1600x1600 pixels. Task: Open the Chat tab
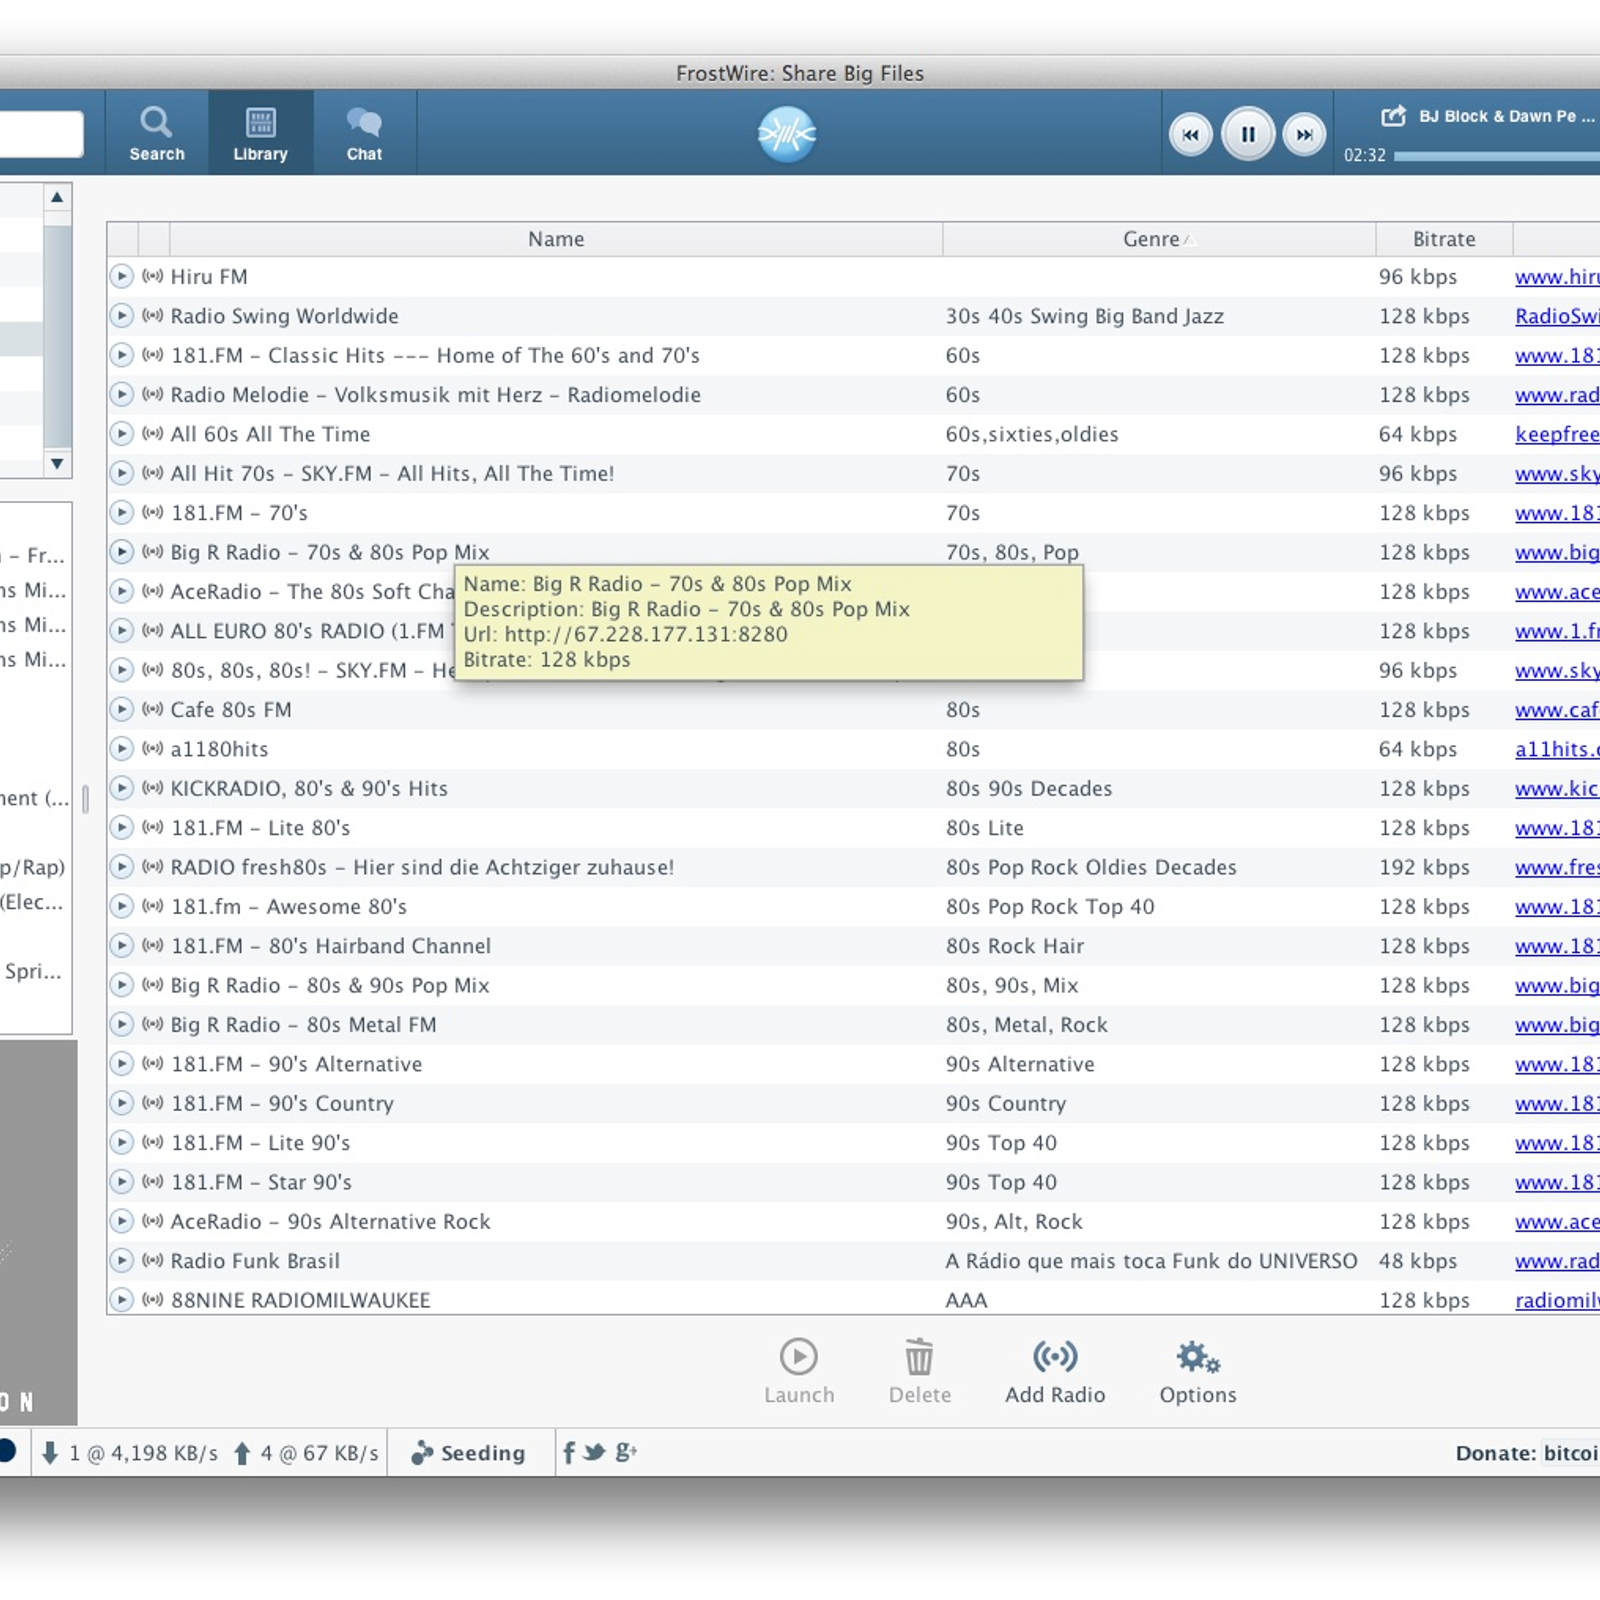coord(364,133)
